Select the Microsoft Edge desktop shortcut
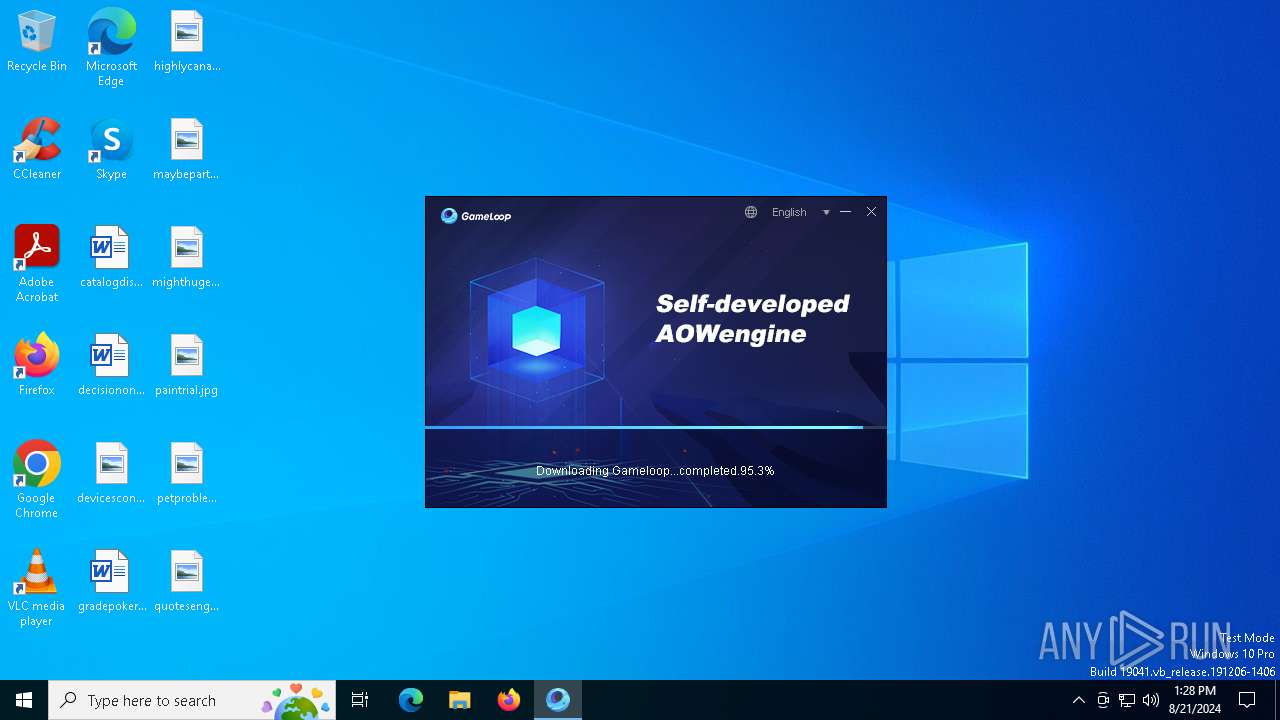The height and width of the screenshot is (720, 1280). (111, 48)
